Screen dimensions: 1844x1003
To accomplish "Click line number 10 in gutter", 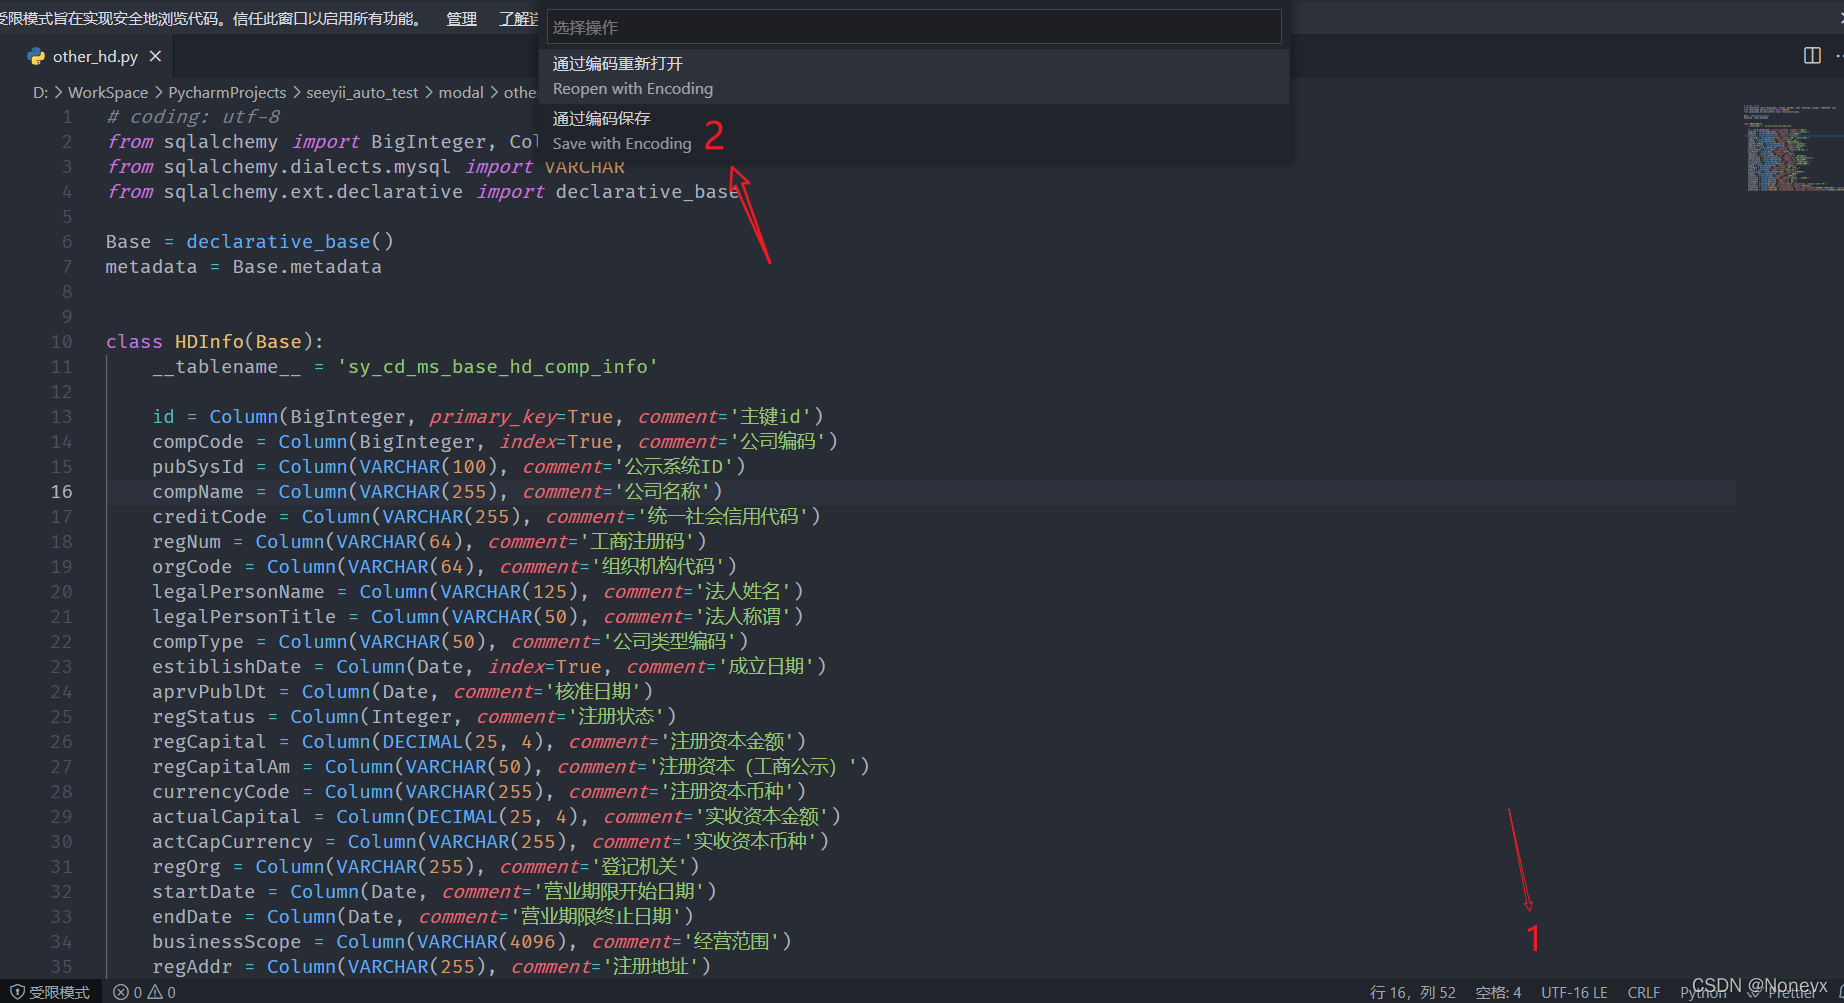I will tap(61, 341).
